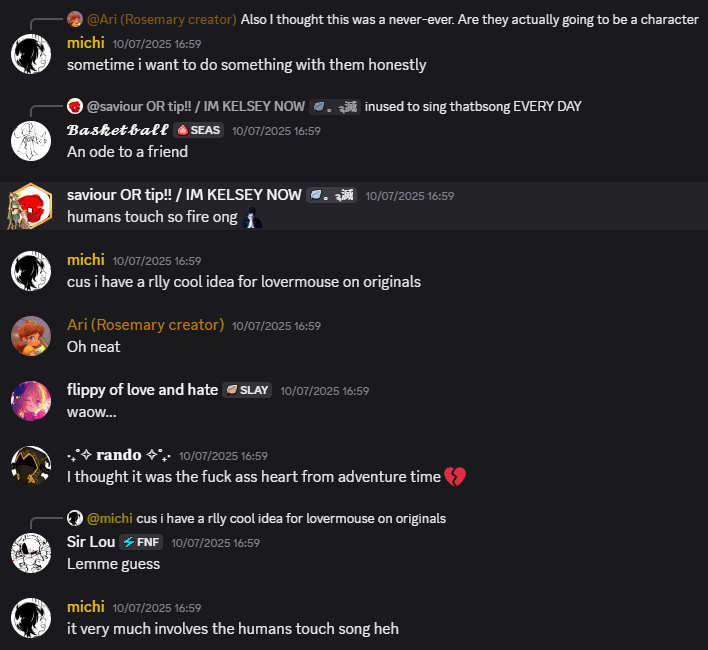Click the broken heart emoji in rando's message
Image resolution: width=708 pixels, height=650 pixels.
tap(455, 477)
